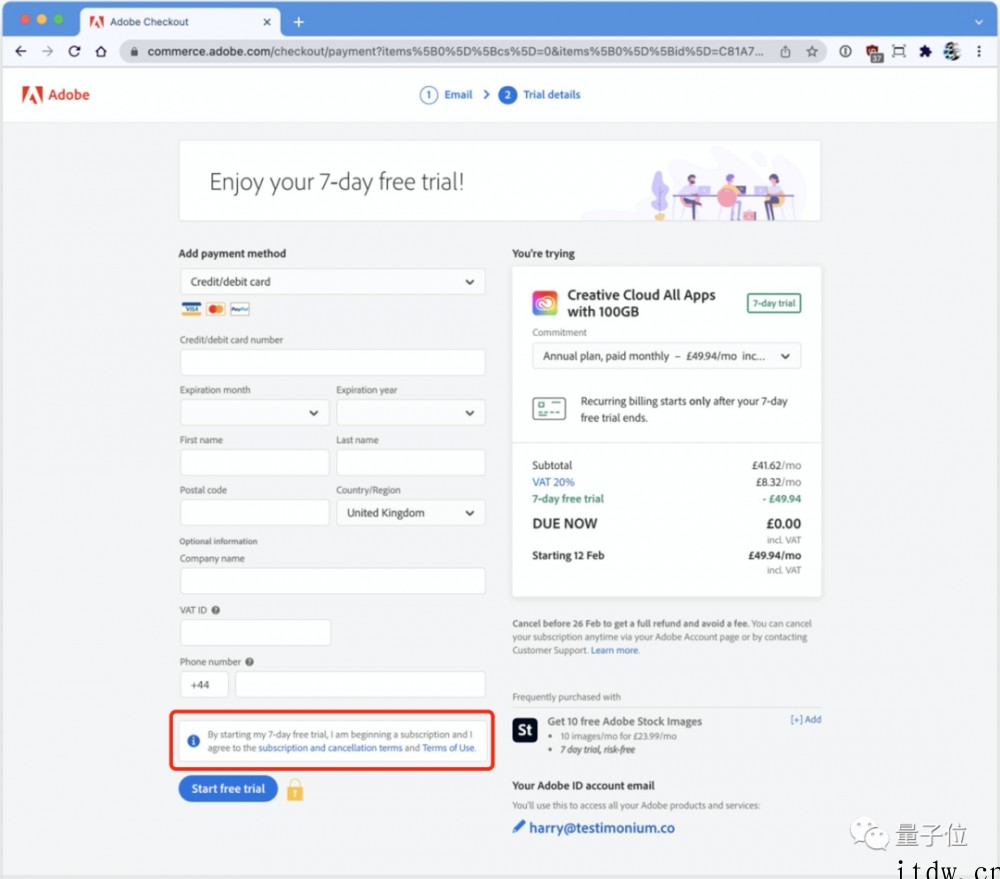
Task: Click the Mastercard logo
Action: [x=216, y=309]
